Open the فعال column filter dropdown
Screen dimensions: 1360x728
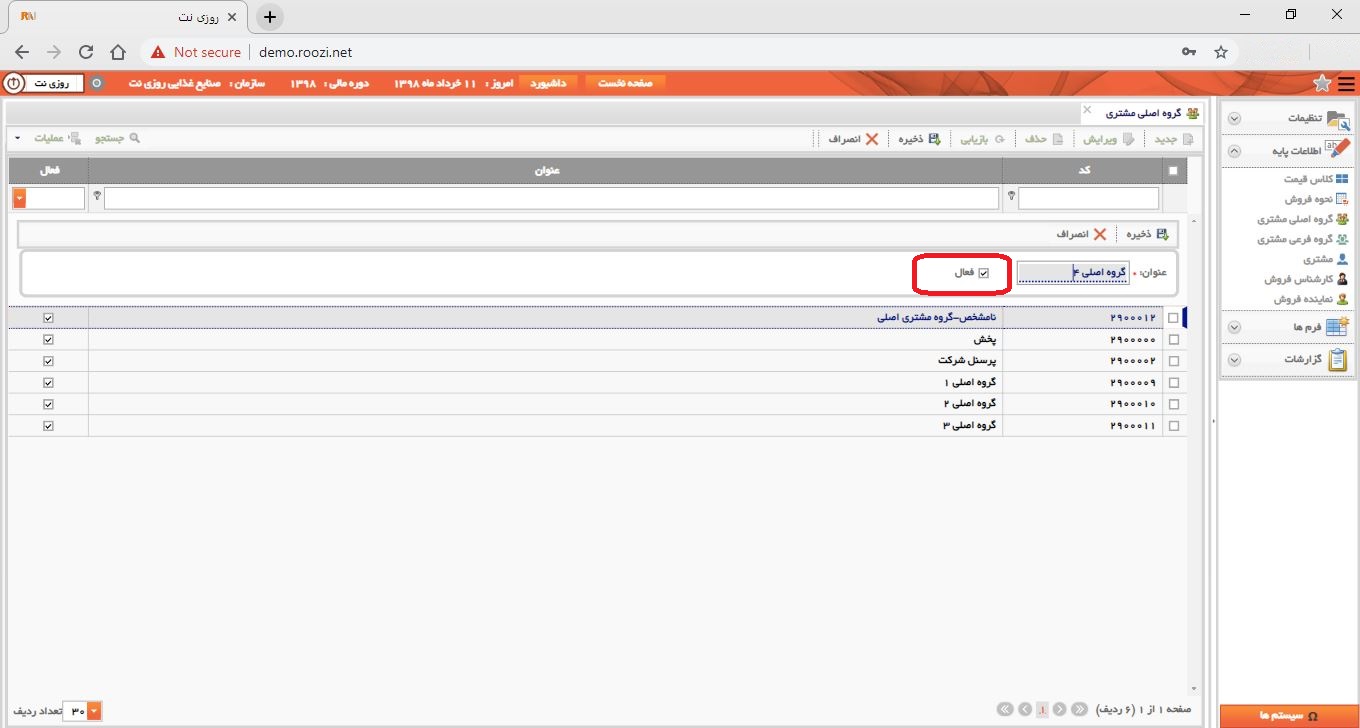(19, 198)
